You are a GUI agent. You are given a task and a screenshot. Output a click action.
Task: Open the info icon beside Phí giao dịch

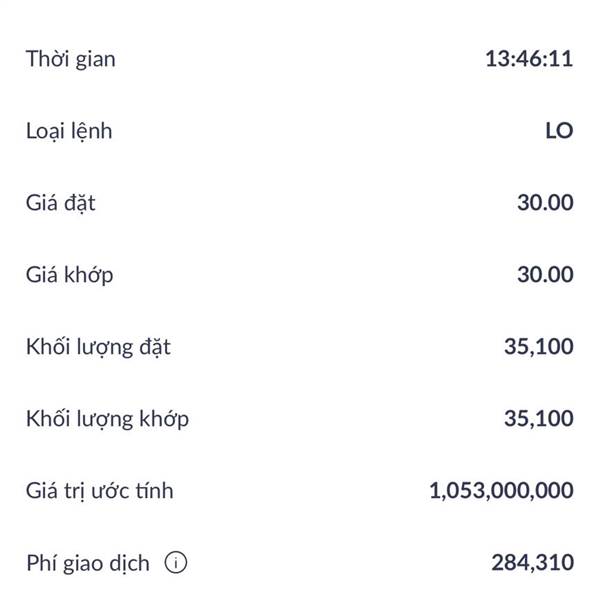click(x=176, y=562)
